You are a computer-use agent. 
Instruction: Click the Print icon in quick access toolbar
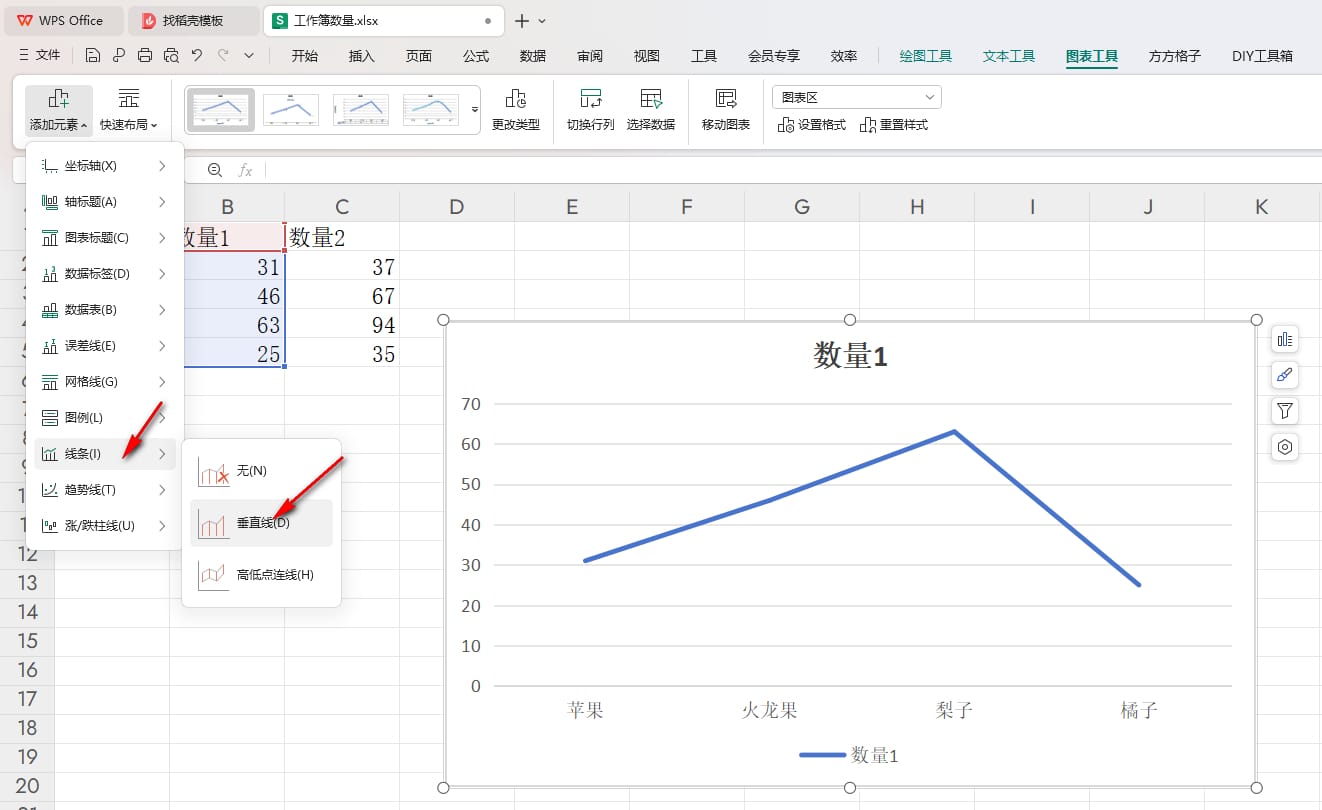145,56
